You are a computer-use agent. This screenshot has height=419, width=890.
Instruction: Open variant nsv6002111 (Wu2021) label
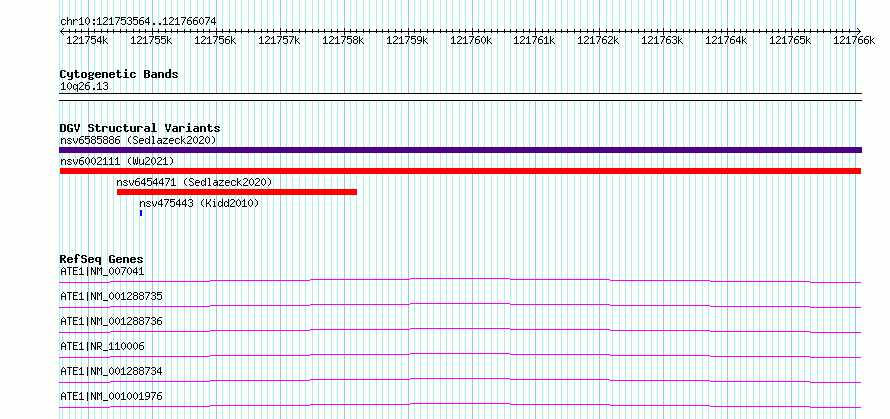[x=117, y=161]
